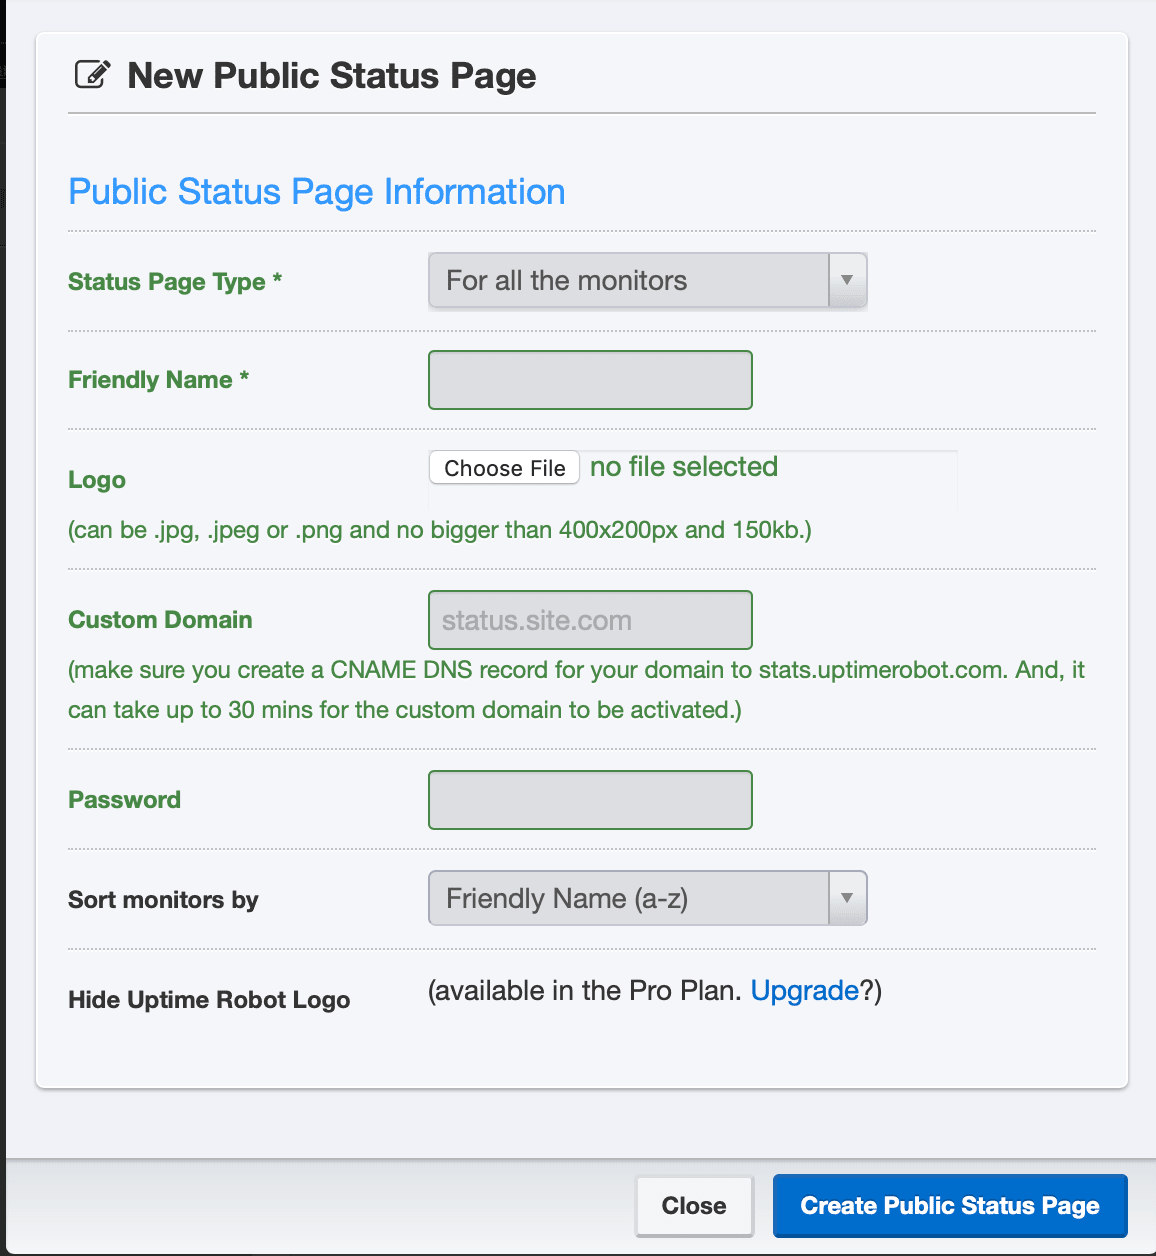Click Create Public Status Page button
Viewport: 1156px width, 1256px height.
(950, 1206)
